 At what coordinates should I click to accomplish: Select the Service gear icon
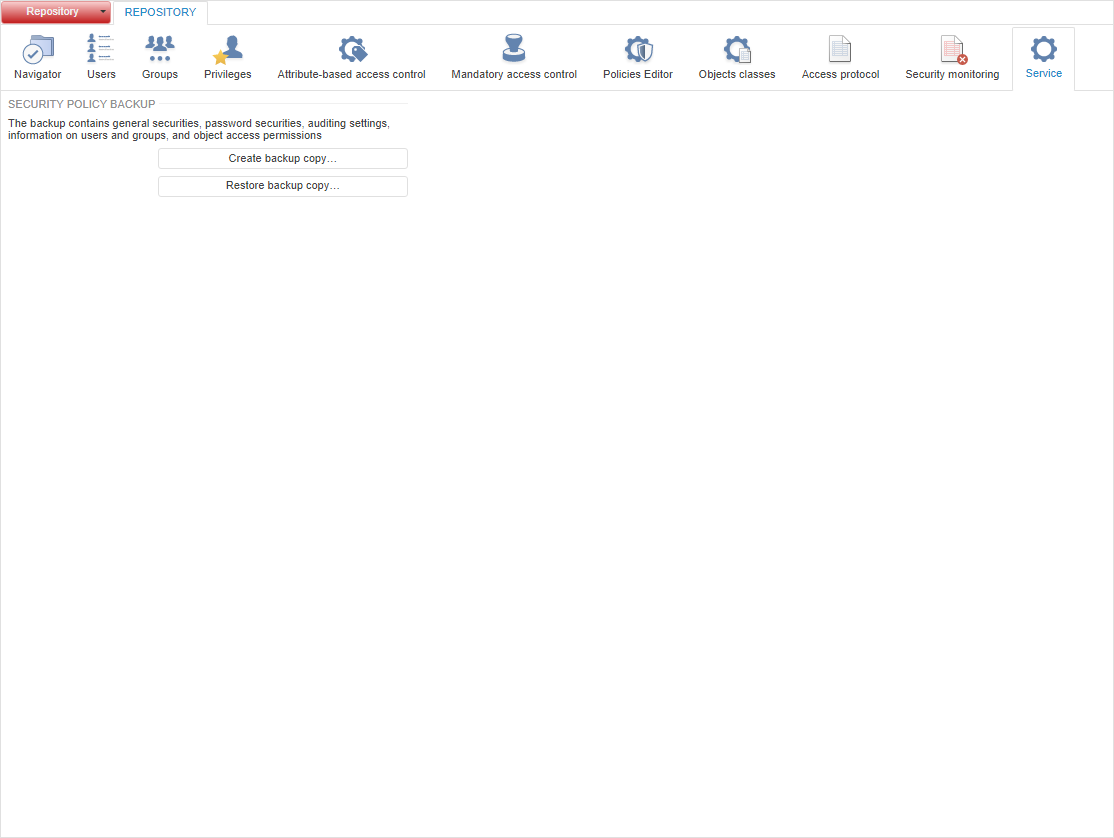pos(1044,48)
